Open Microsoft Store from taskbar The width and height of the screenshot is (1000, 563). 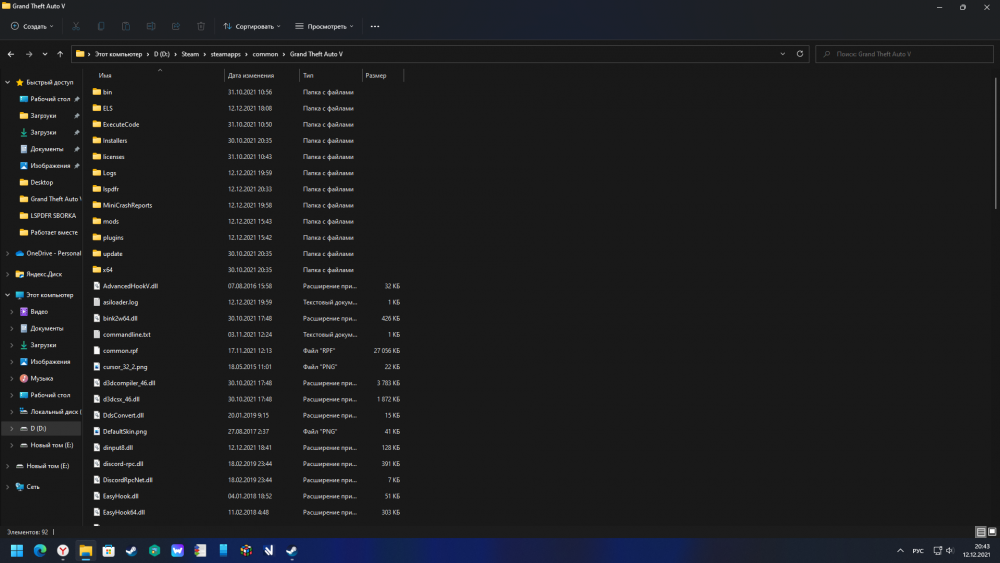coord(108,550)
